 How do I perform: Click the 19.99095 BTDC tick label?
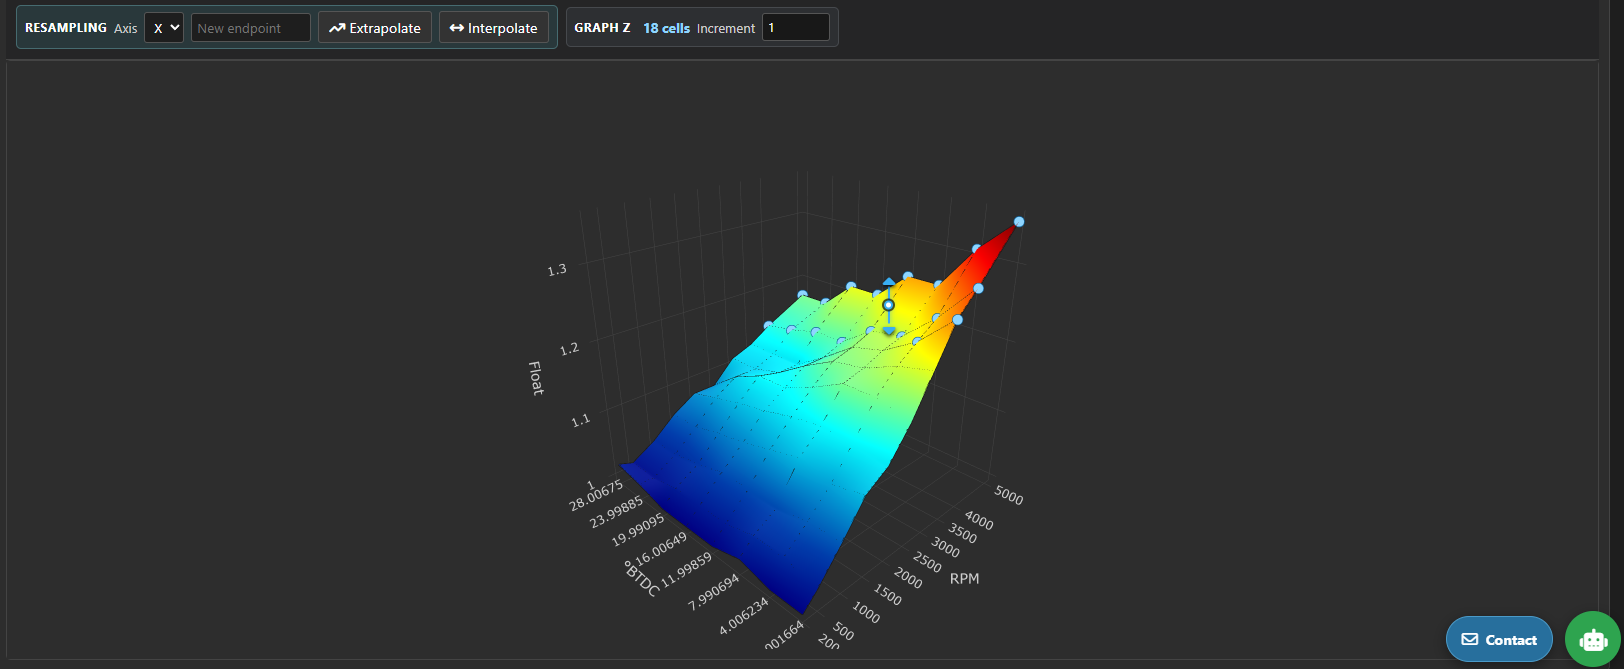pyautogui.click(x=638, y=531)
